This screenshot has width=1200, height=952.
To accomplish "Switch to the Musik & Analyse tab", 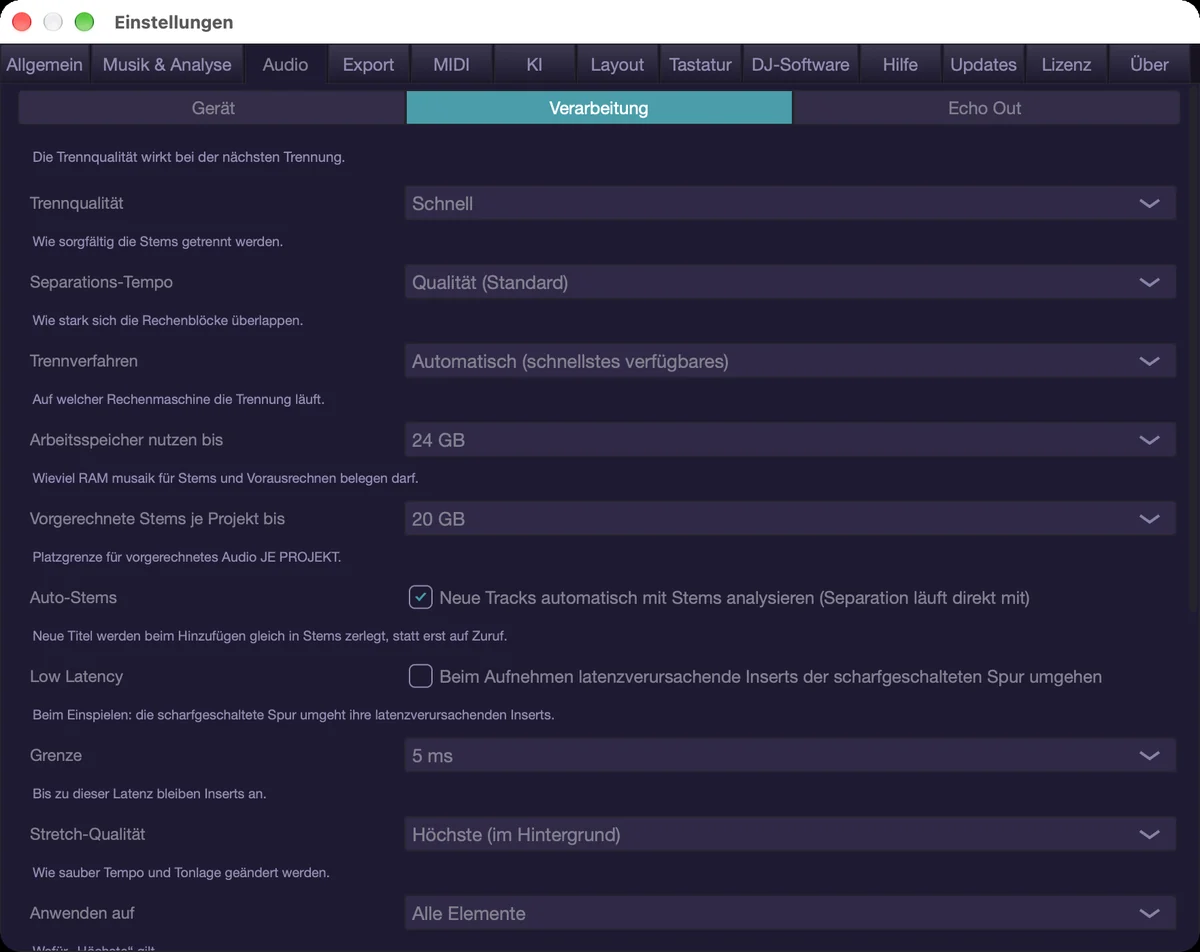I will click(x=167, y=64).
